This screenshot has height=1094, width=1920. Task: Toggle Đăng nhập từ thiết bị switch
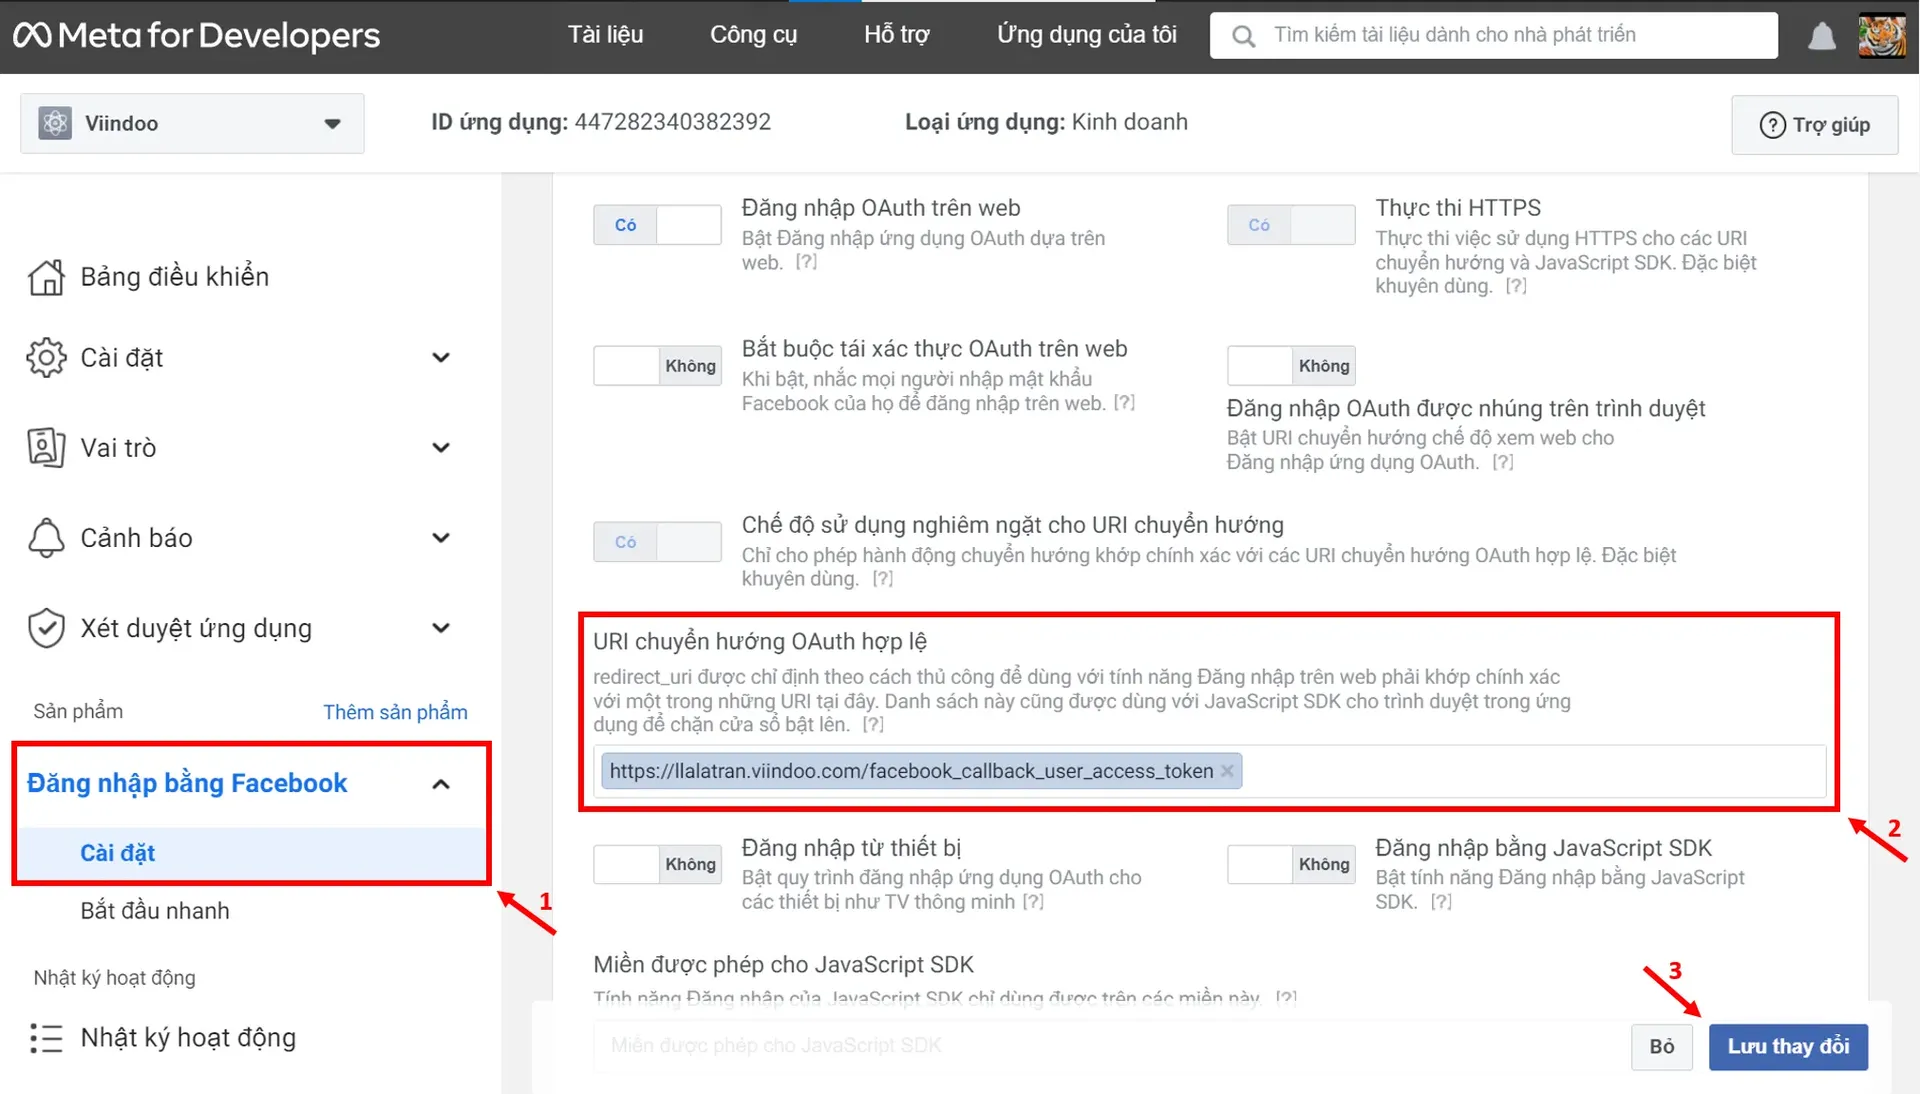(657, 864)
